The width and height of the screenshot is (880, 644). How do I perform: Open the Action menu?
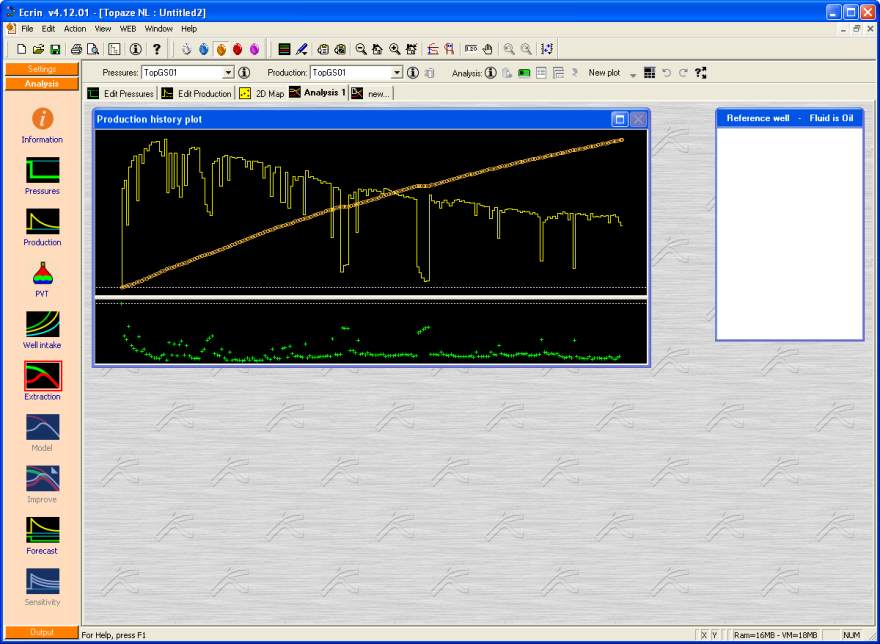click(x=75, y=29)
